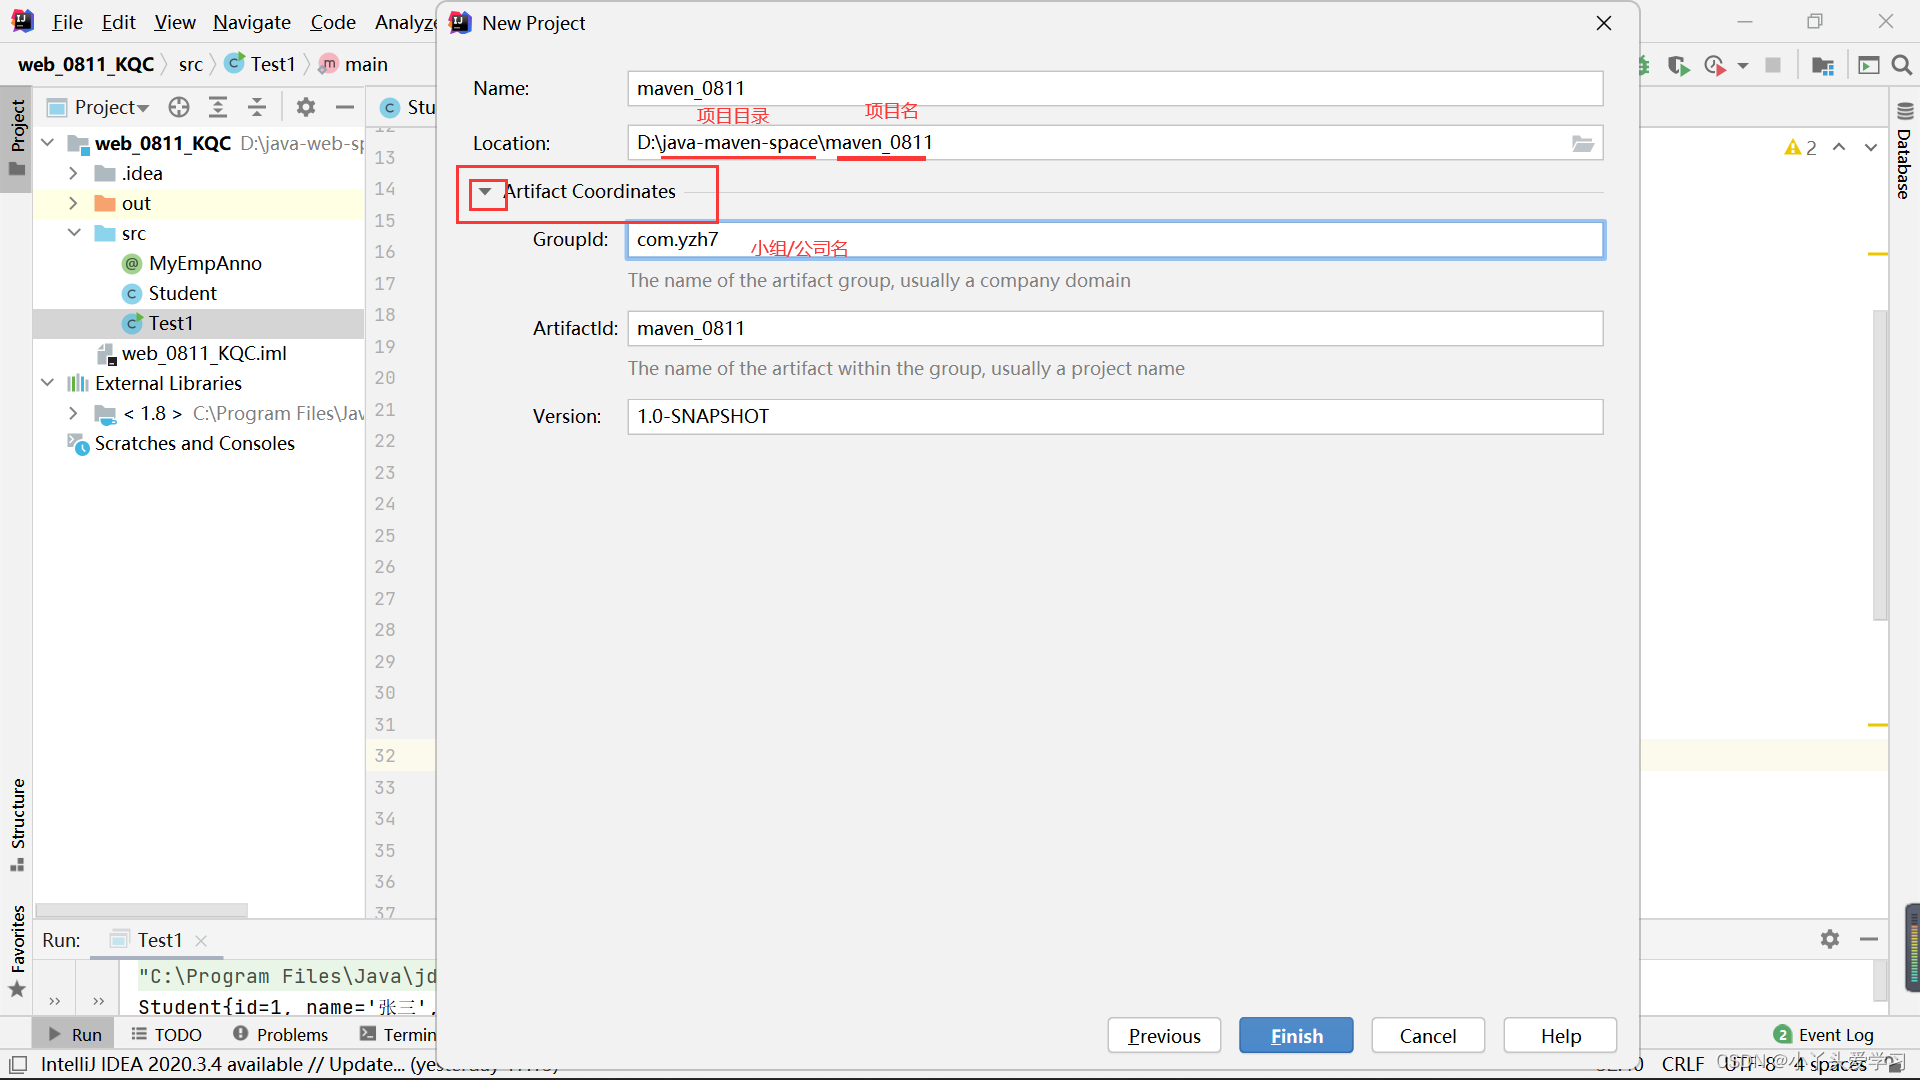
Task: Click Test1 in breadcrumb bar
Action: click(261, 64)
